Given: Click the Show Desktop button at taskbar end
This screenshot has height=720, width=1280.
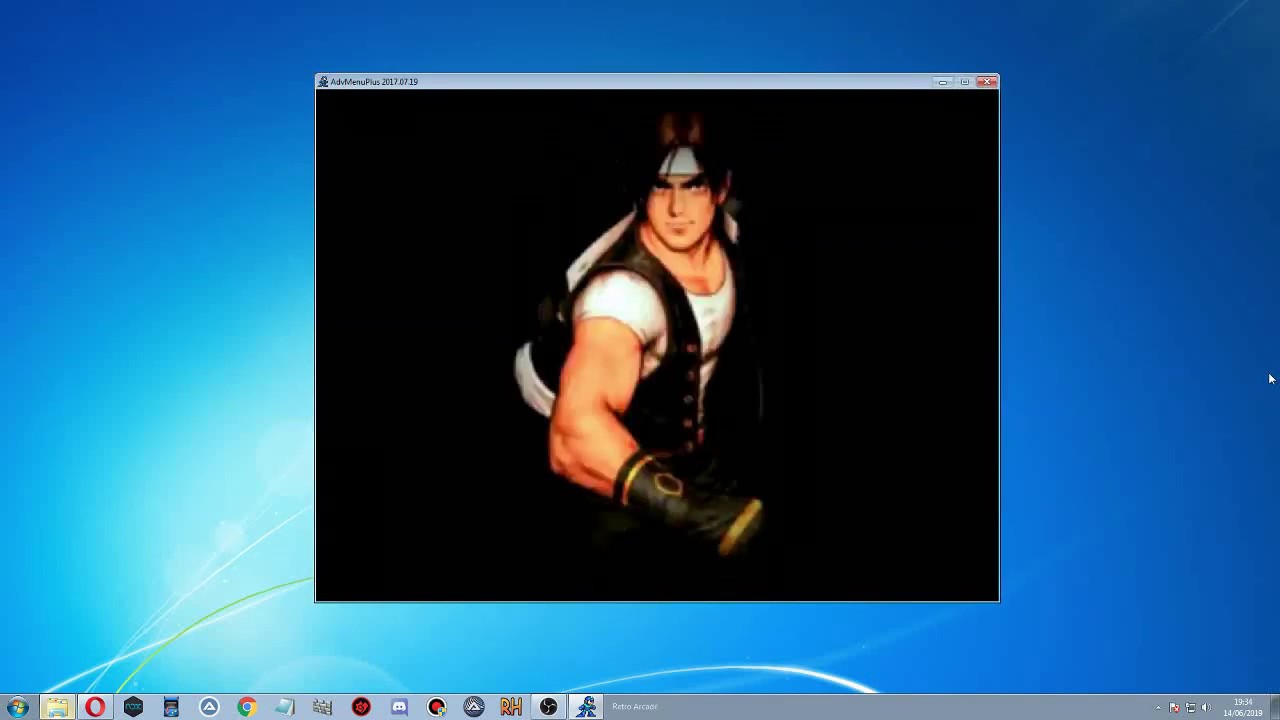Looking at the screenshot, I should (x=1274, y=707).
